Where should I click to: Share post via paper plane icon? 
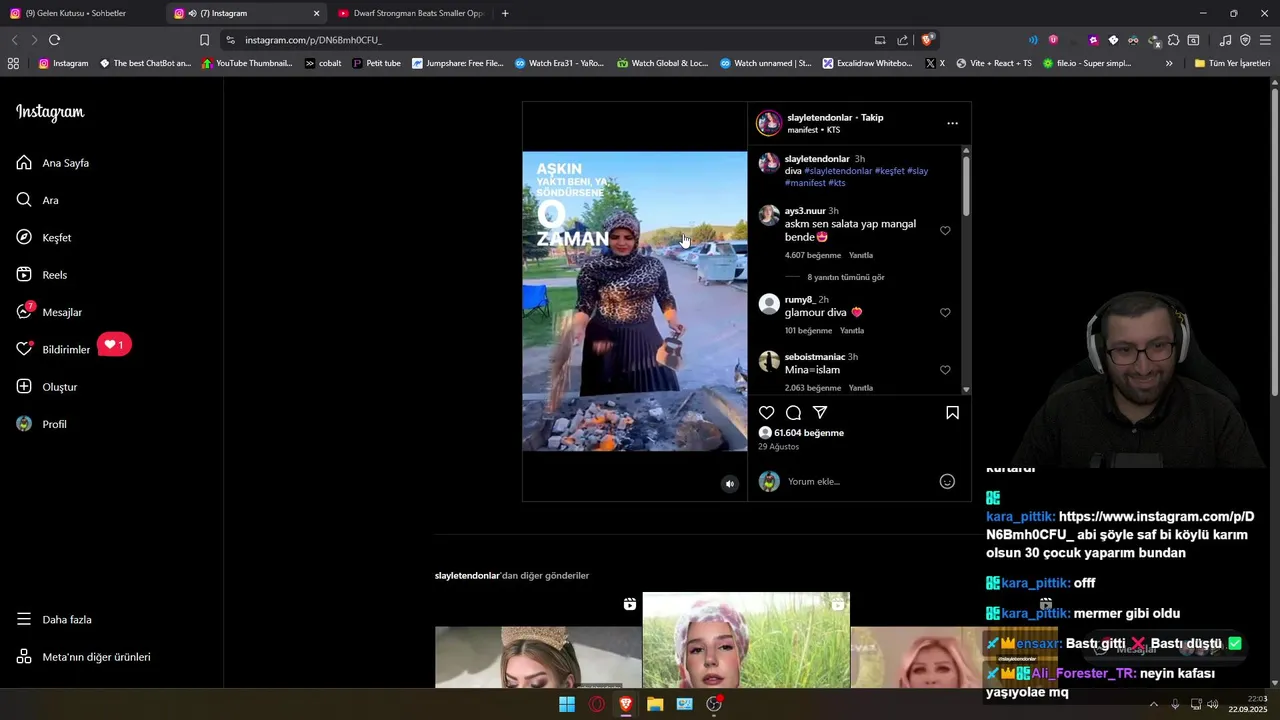point(820,412)
